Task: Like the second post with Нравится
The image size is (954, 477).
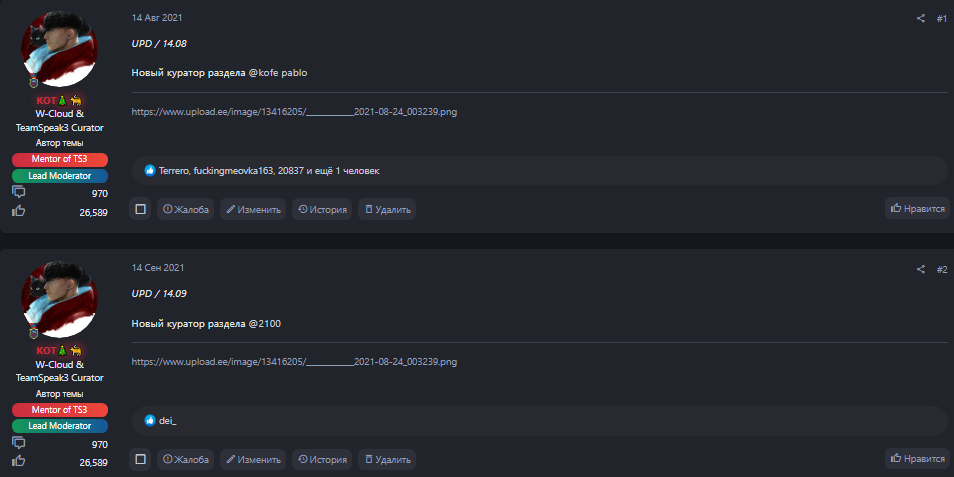Action: (917, 459)
